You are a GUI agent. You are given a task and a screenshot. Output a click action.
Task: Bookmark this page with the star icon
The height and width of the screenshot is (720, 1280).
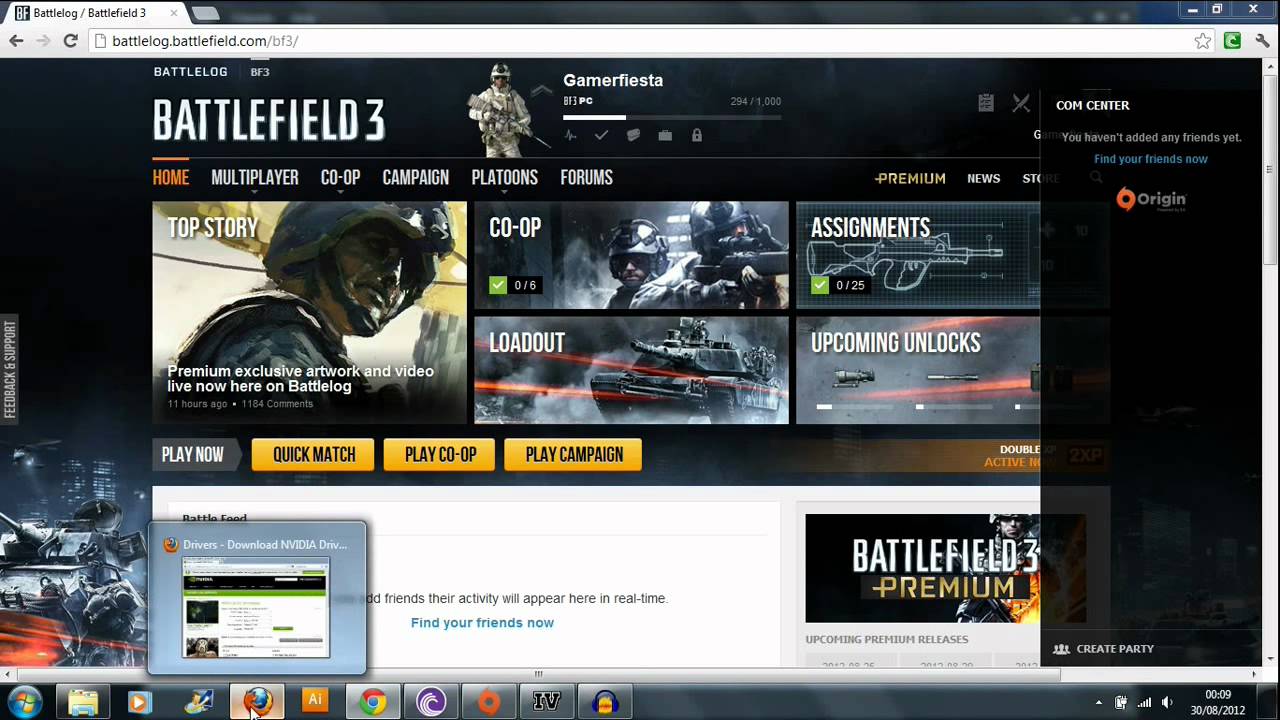pos(1203,41)
